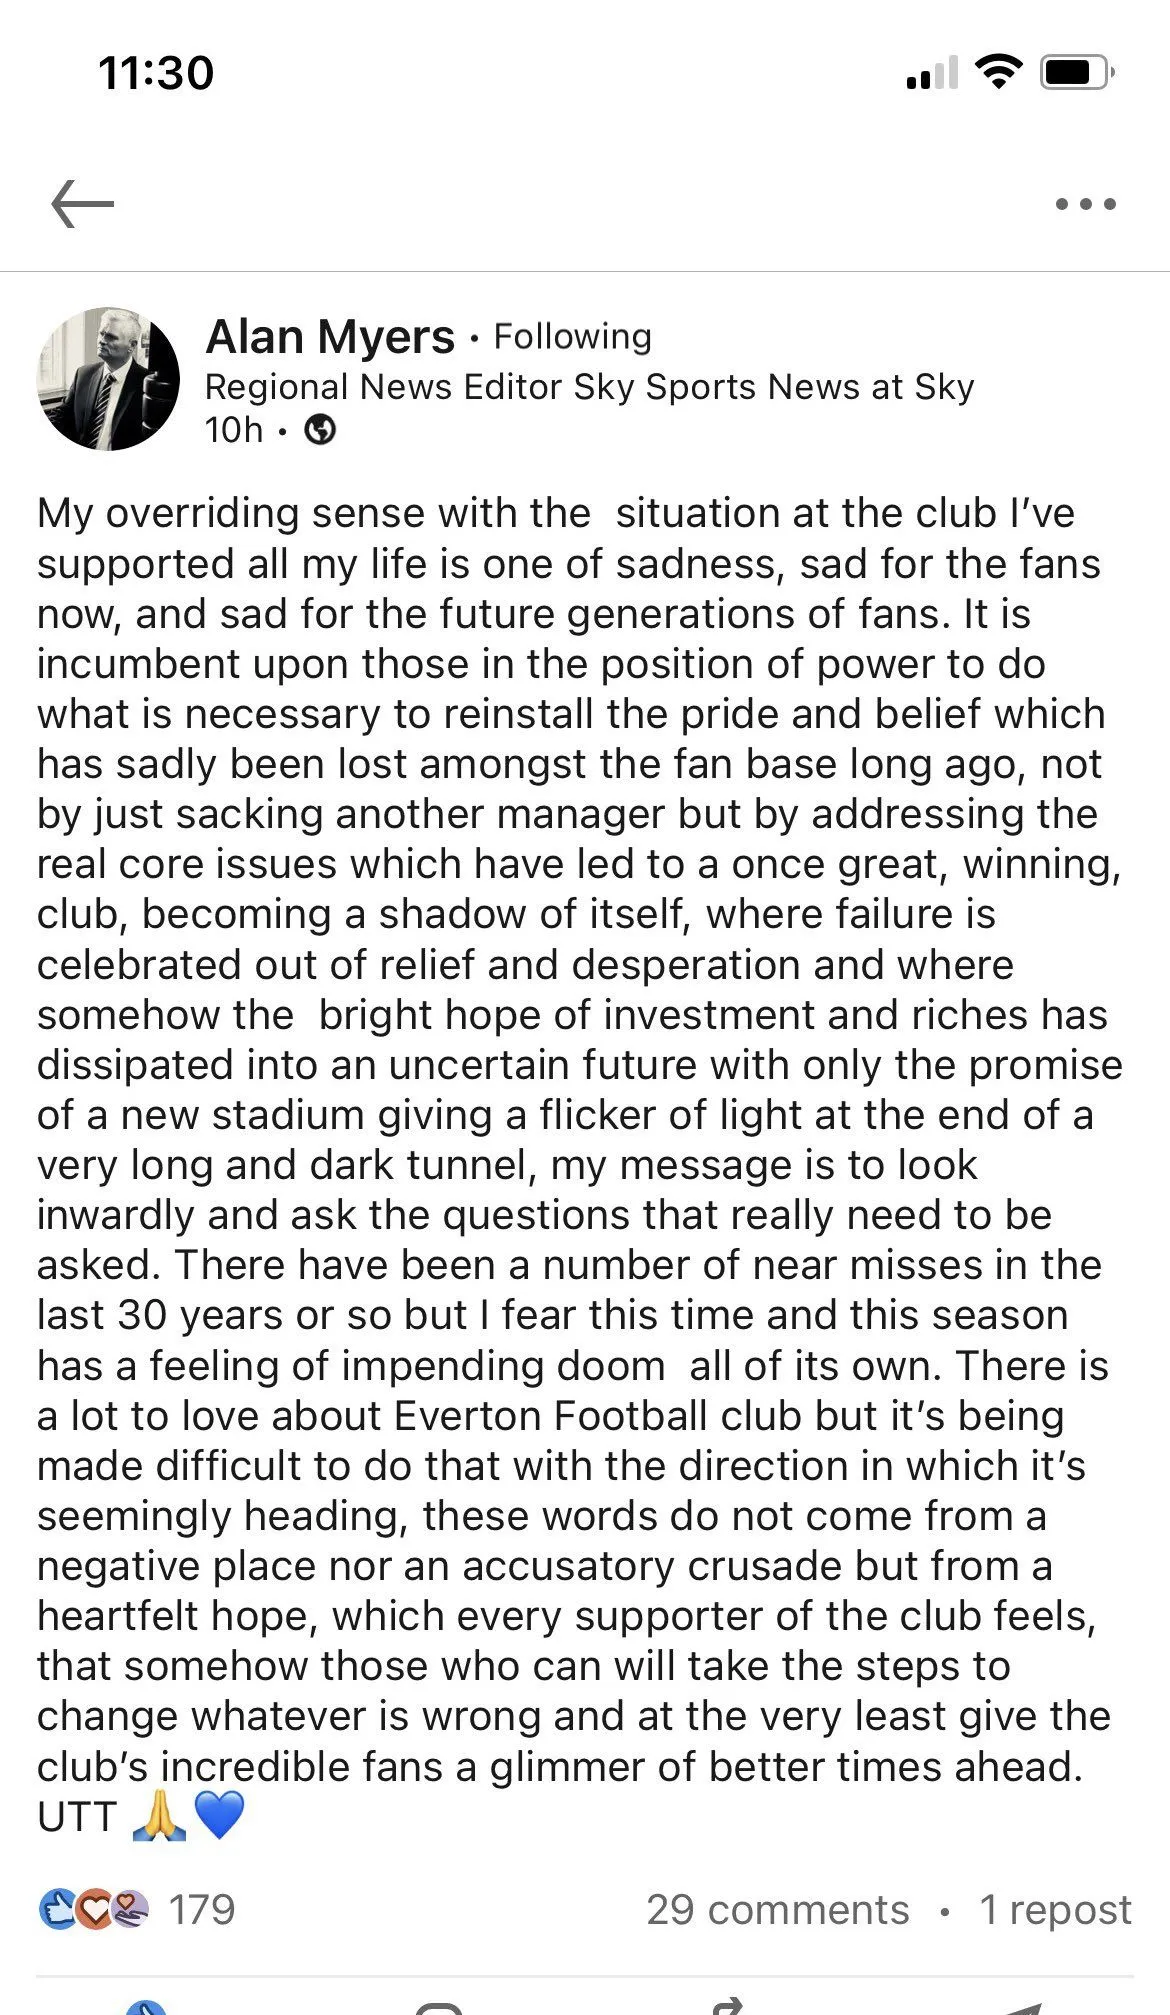Open the three-dot more options menu
1170x2015 pixels.
(1085, 204)
